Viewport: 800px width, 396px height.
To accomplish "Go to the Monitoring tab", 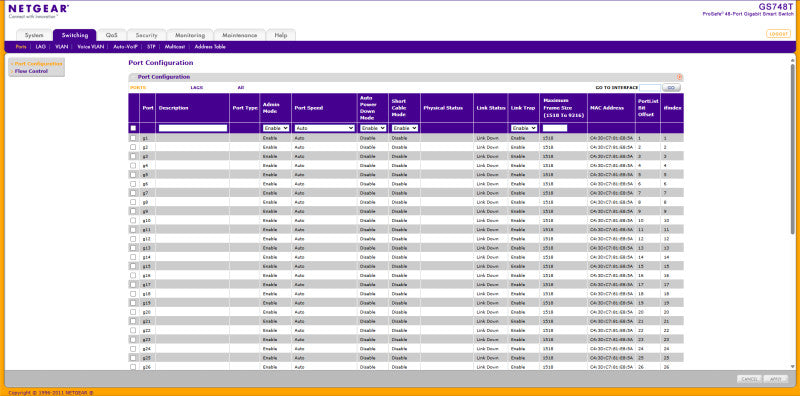I will pos(190,35).
